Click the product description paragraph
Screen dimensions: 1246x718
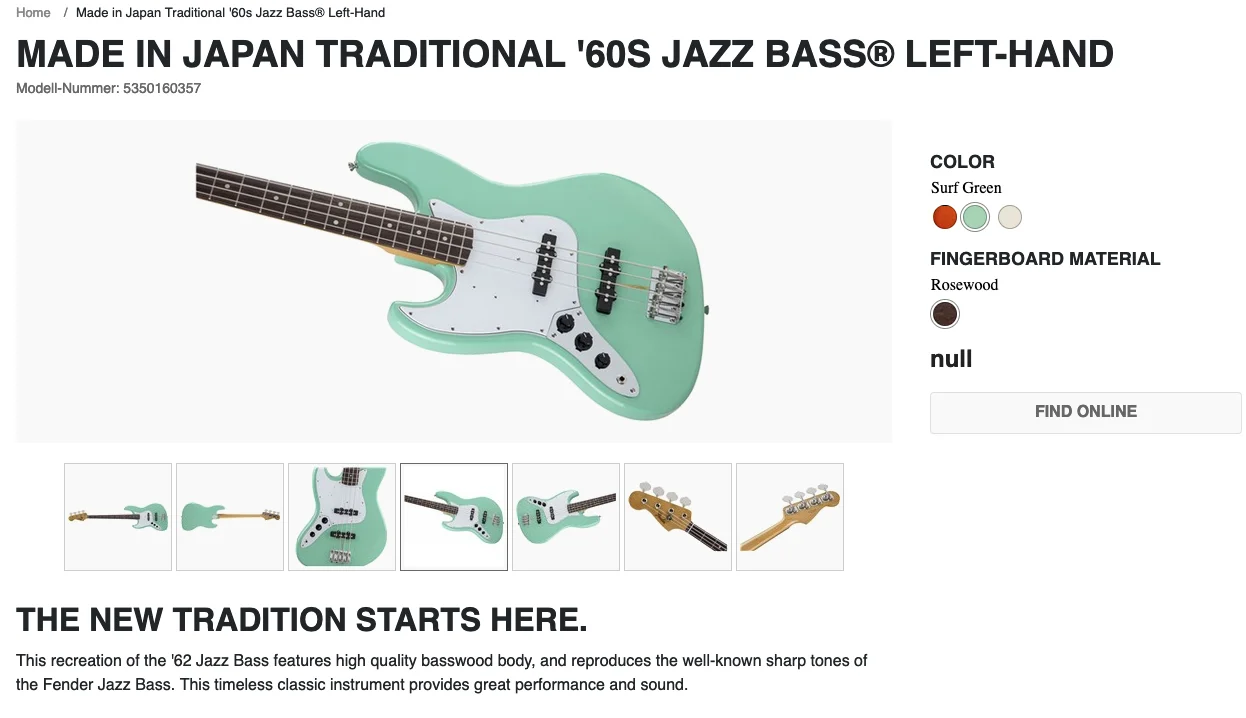click(442, 673)
